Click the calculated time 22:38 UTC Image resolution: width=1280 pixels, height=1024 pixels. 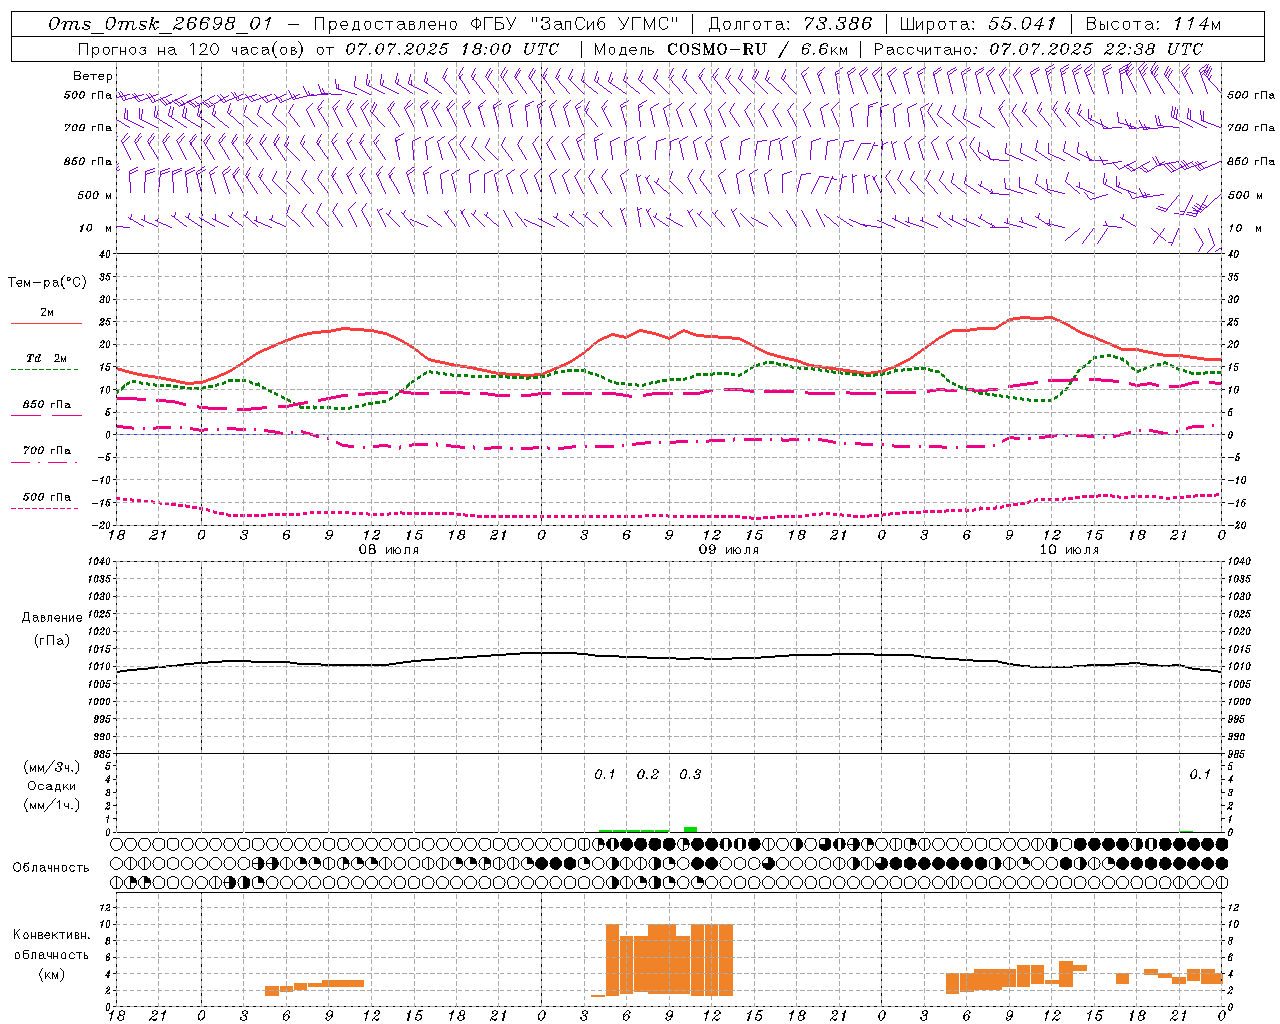pos(1154,49)
